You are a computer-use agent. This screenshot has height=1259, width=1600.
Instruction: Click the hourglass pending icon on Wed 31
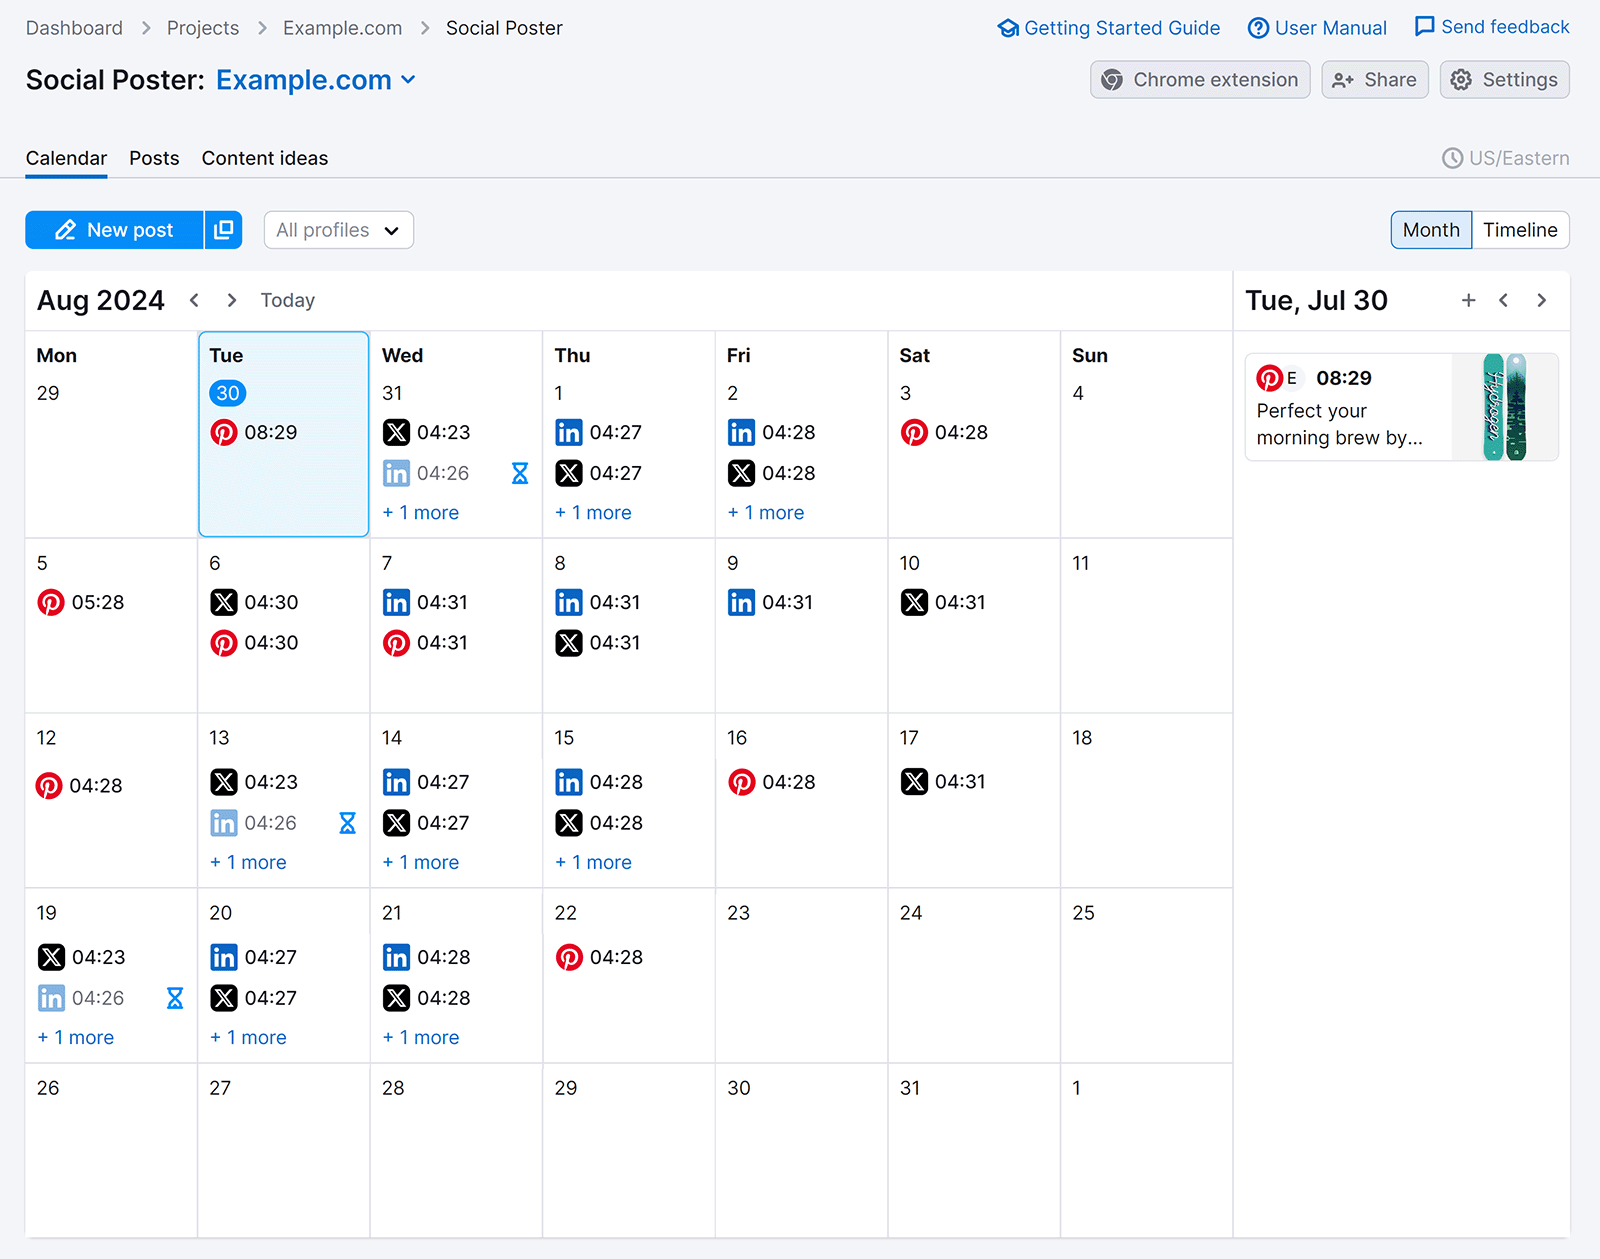pos(520,473)
